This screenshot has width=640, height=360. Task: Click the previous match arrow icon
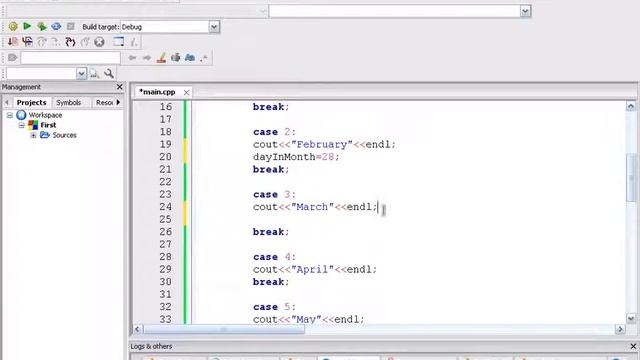pos(132,58)
